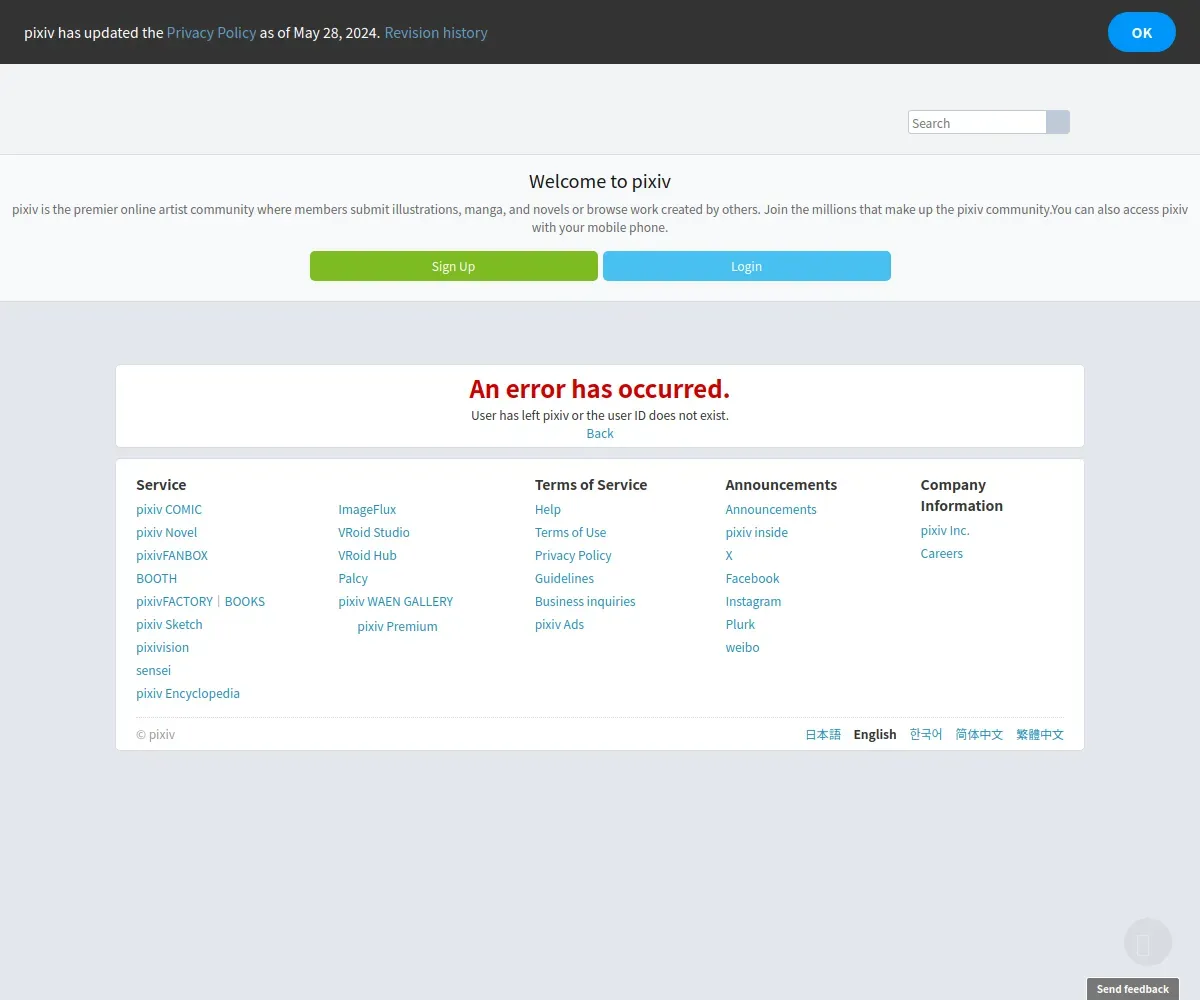Open pixiv COMIC service link
This screenshot has width=1200, height=1000.
(169, 509)
